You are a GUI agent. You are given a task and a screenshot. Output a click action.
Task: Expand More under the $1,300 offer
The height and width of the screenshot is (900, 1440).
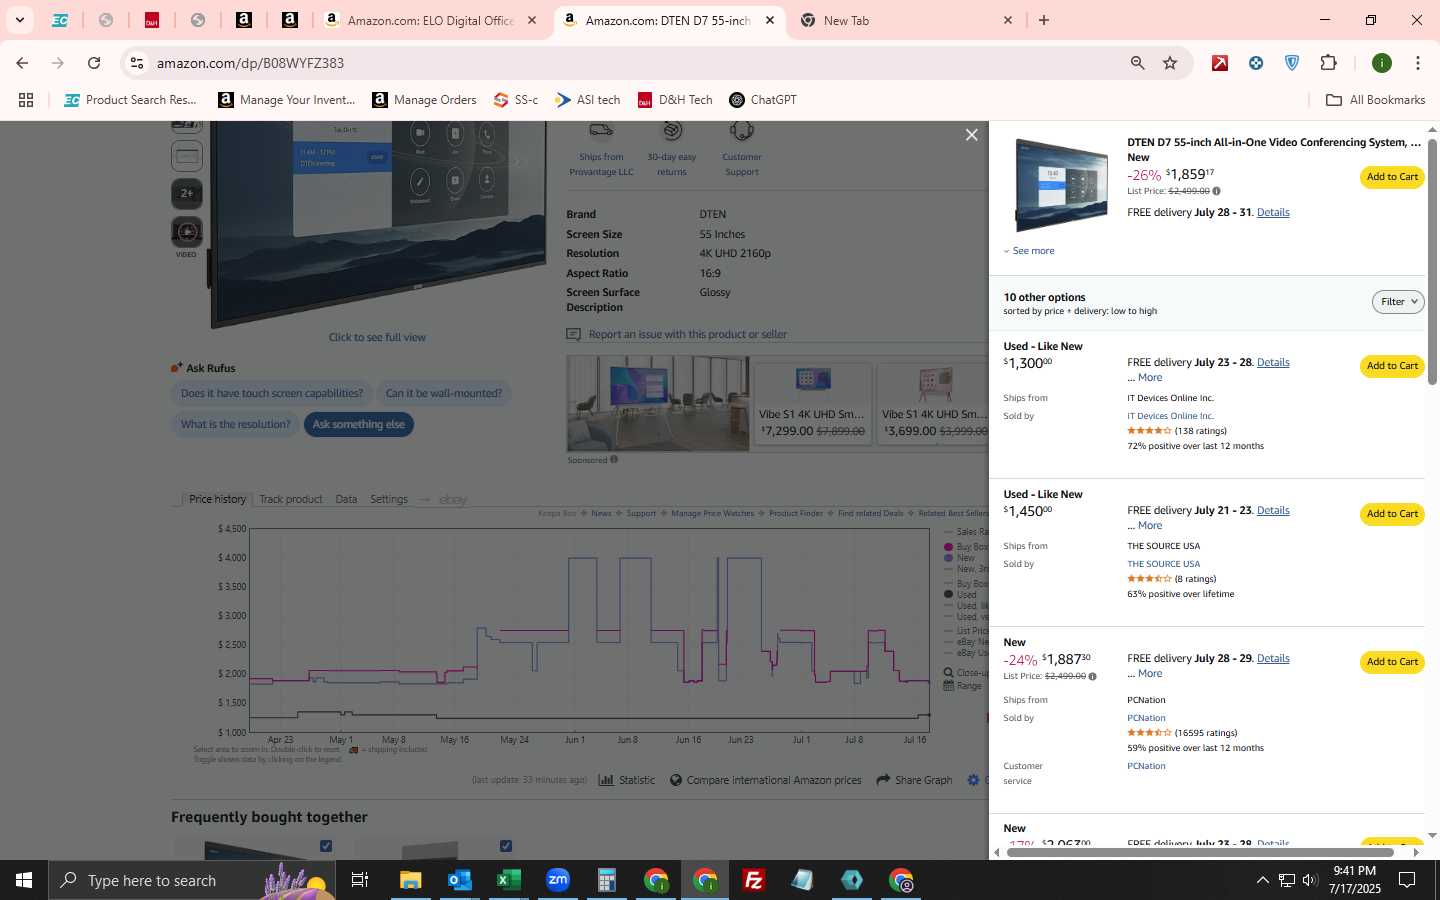coord(1150,378)
